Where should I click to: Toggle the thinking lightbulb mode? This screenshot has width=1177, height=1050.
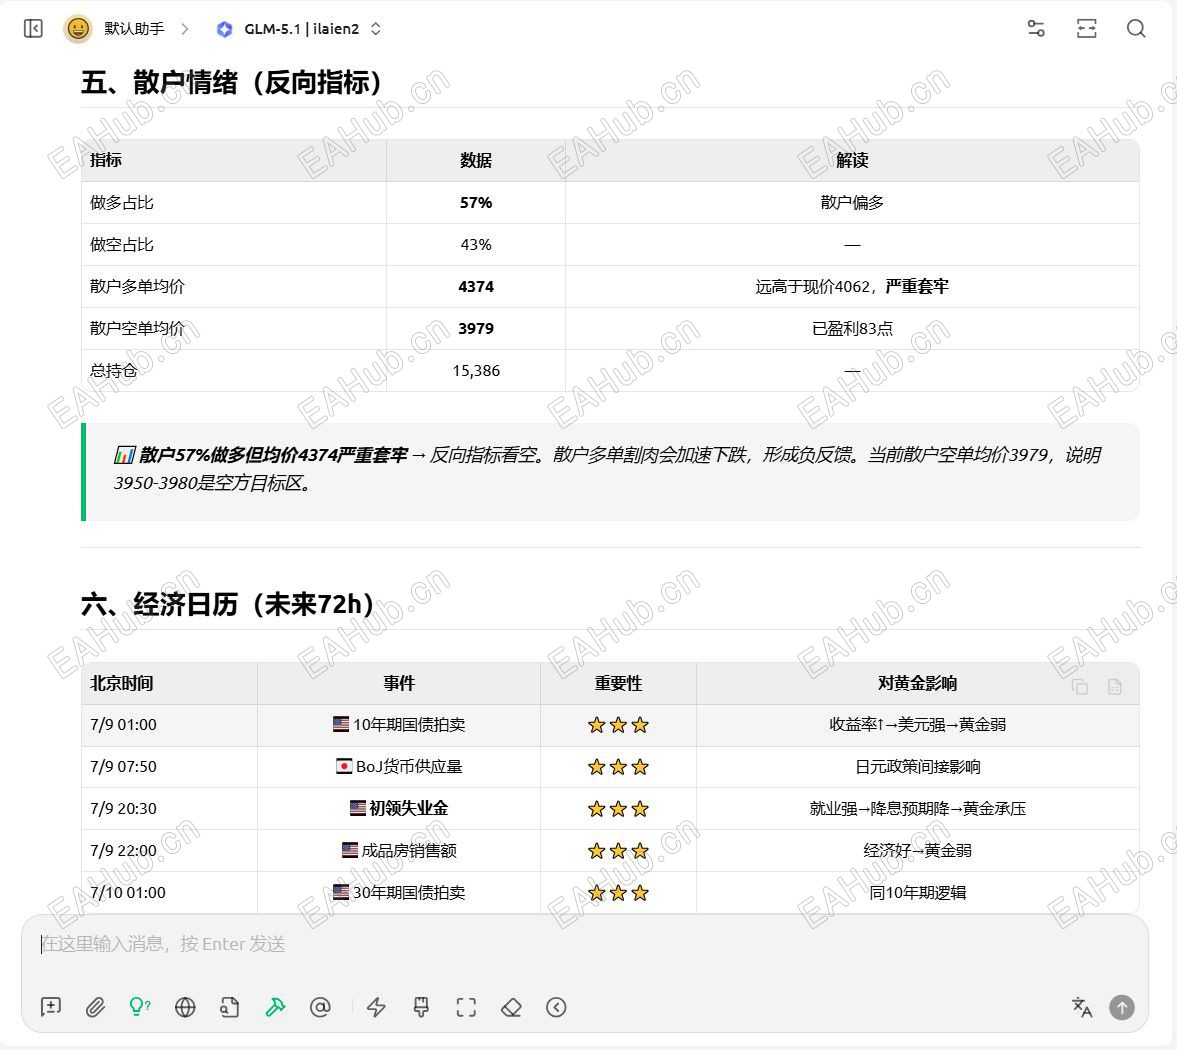pos(140,1007)
